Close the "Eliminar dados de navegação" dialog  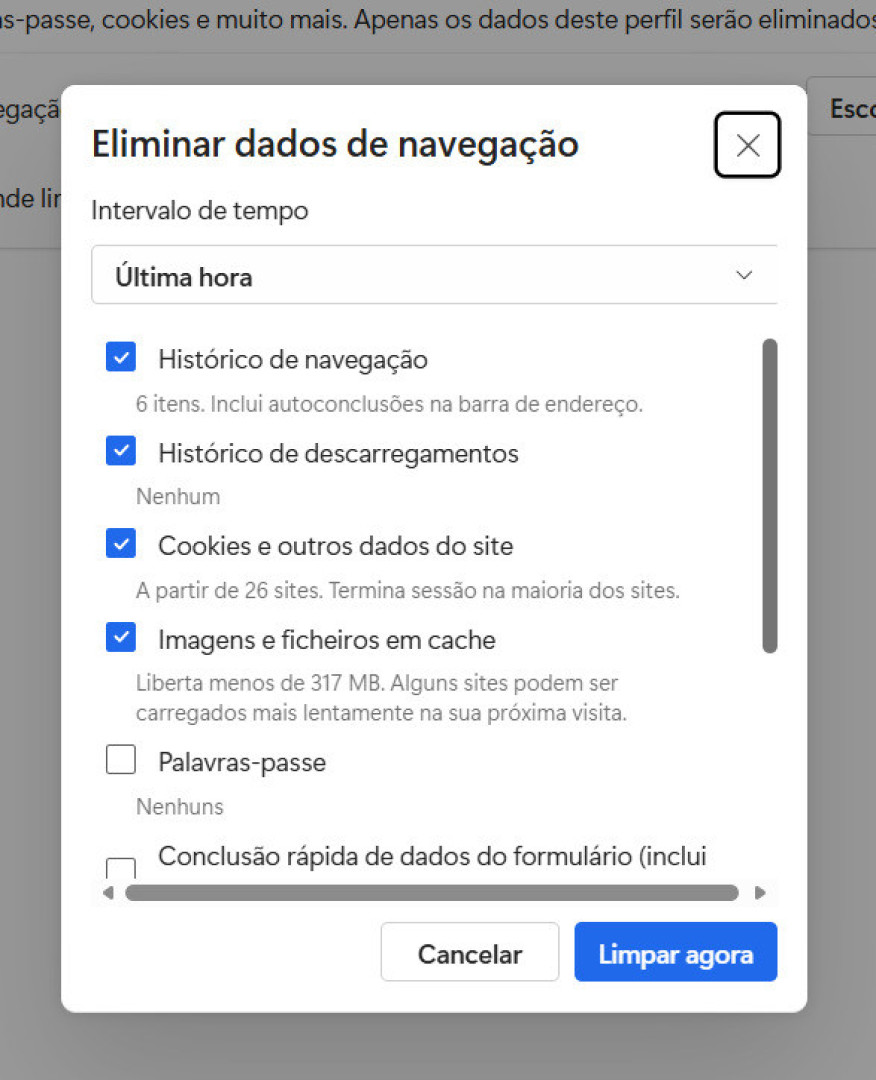coord(747,145)
